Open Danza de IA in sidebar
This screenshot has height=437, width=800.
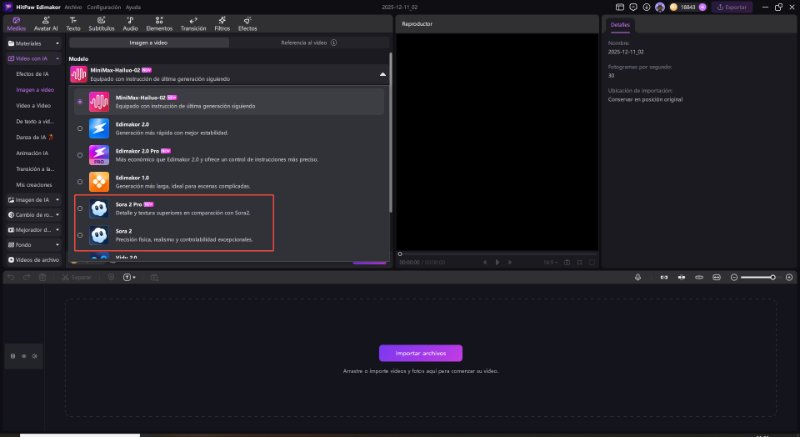pos(35,137)
